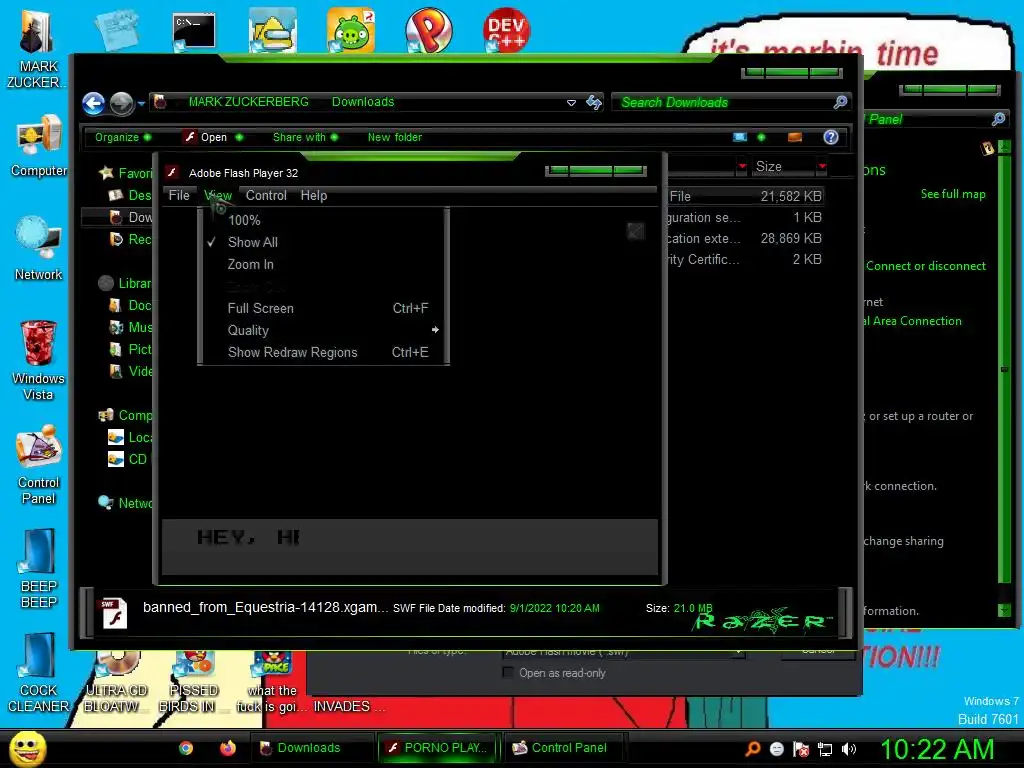The height and width of the screenshot is (768, 1024).
Task: Open the recent pages dropdown next to Forward
Action: 141,103
